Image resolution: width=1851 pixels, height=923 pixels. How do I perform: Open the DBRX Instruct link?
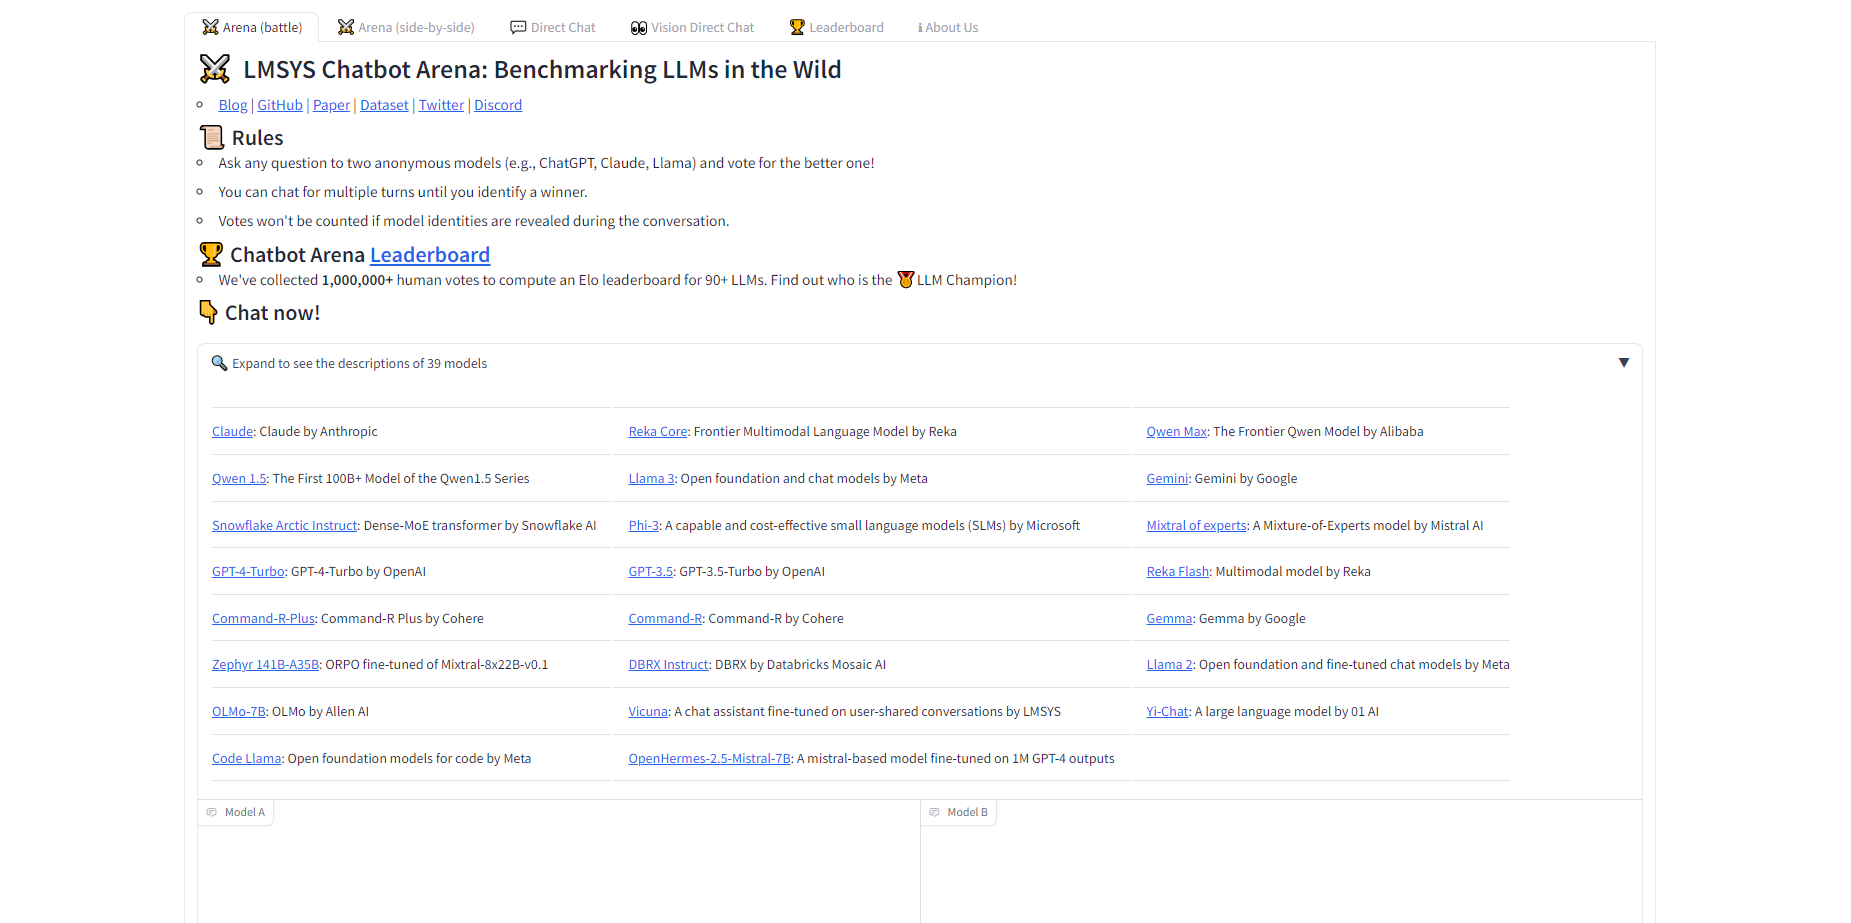click(x=669, y=665)
